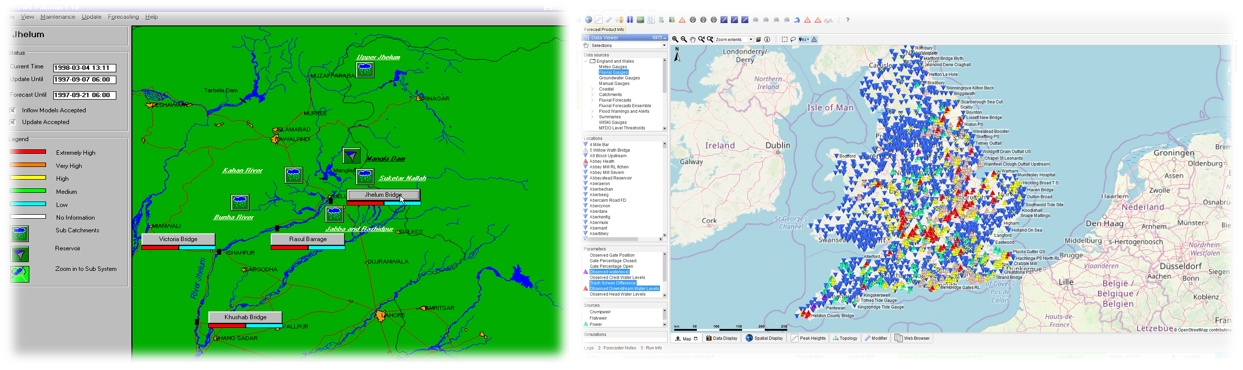Click the Very High orange legend swatch
1243x370 pixels.
pyautogui.click(x=28, y=166)
